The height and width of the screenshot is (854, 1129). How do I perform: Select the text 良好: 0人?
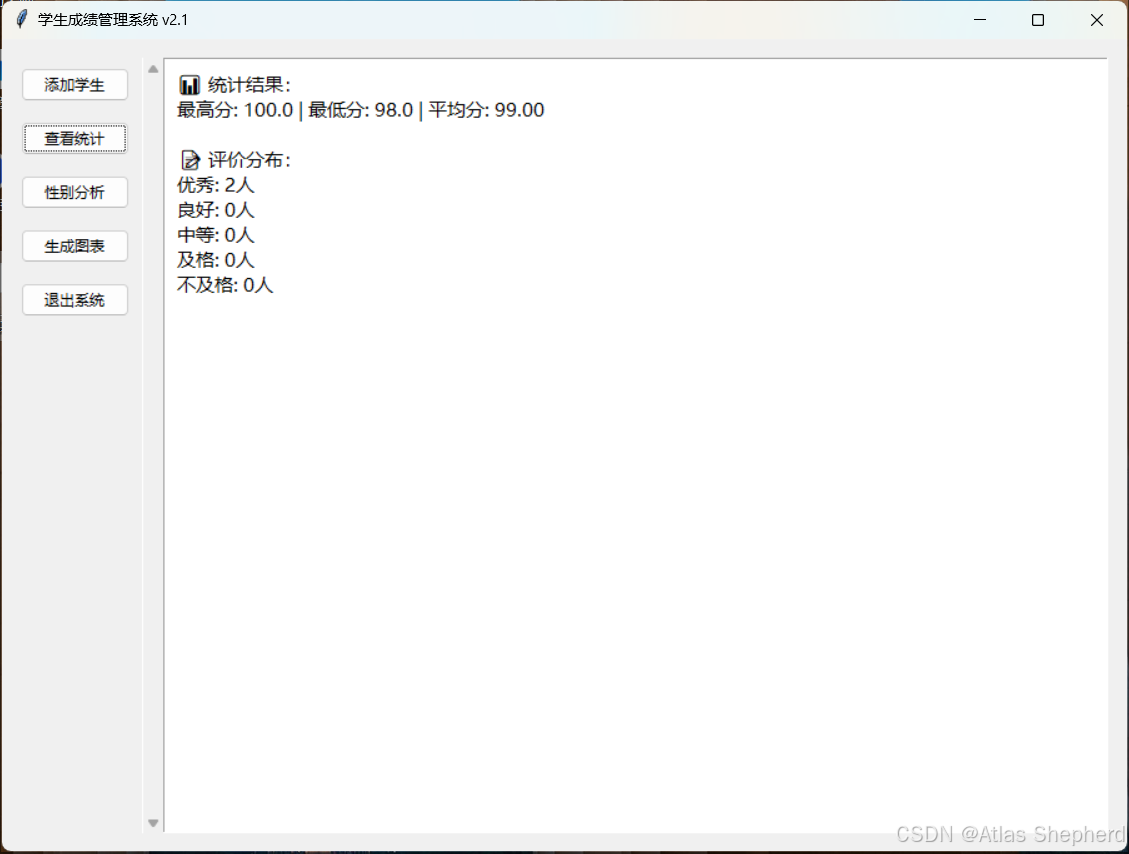coord(216,210)
